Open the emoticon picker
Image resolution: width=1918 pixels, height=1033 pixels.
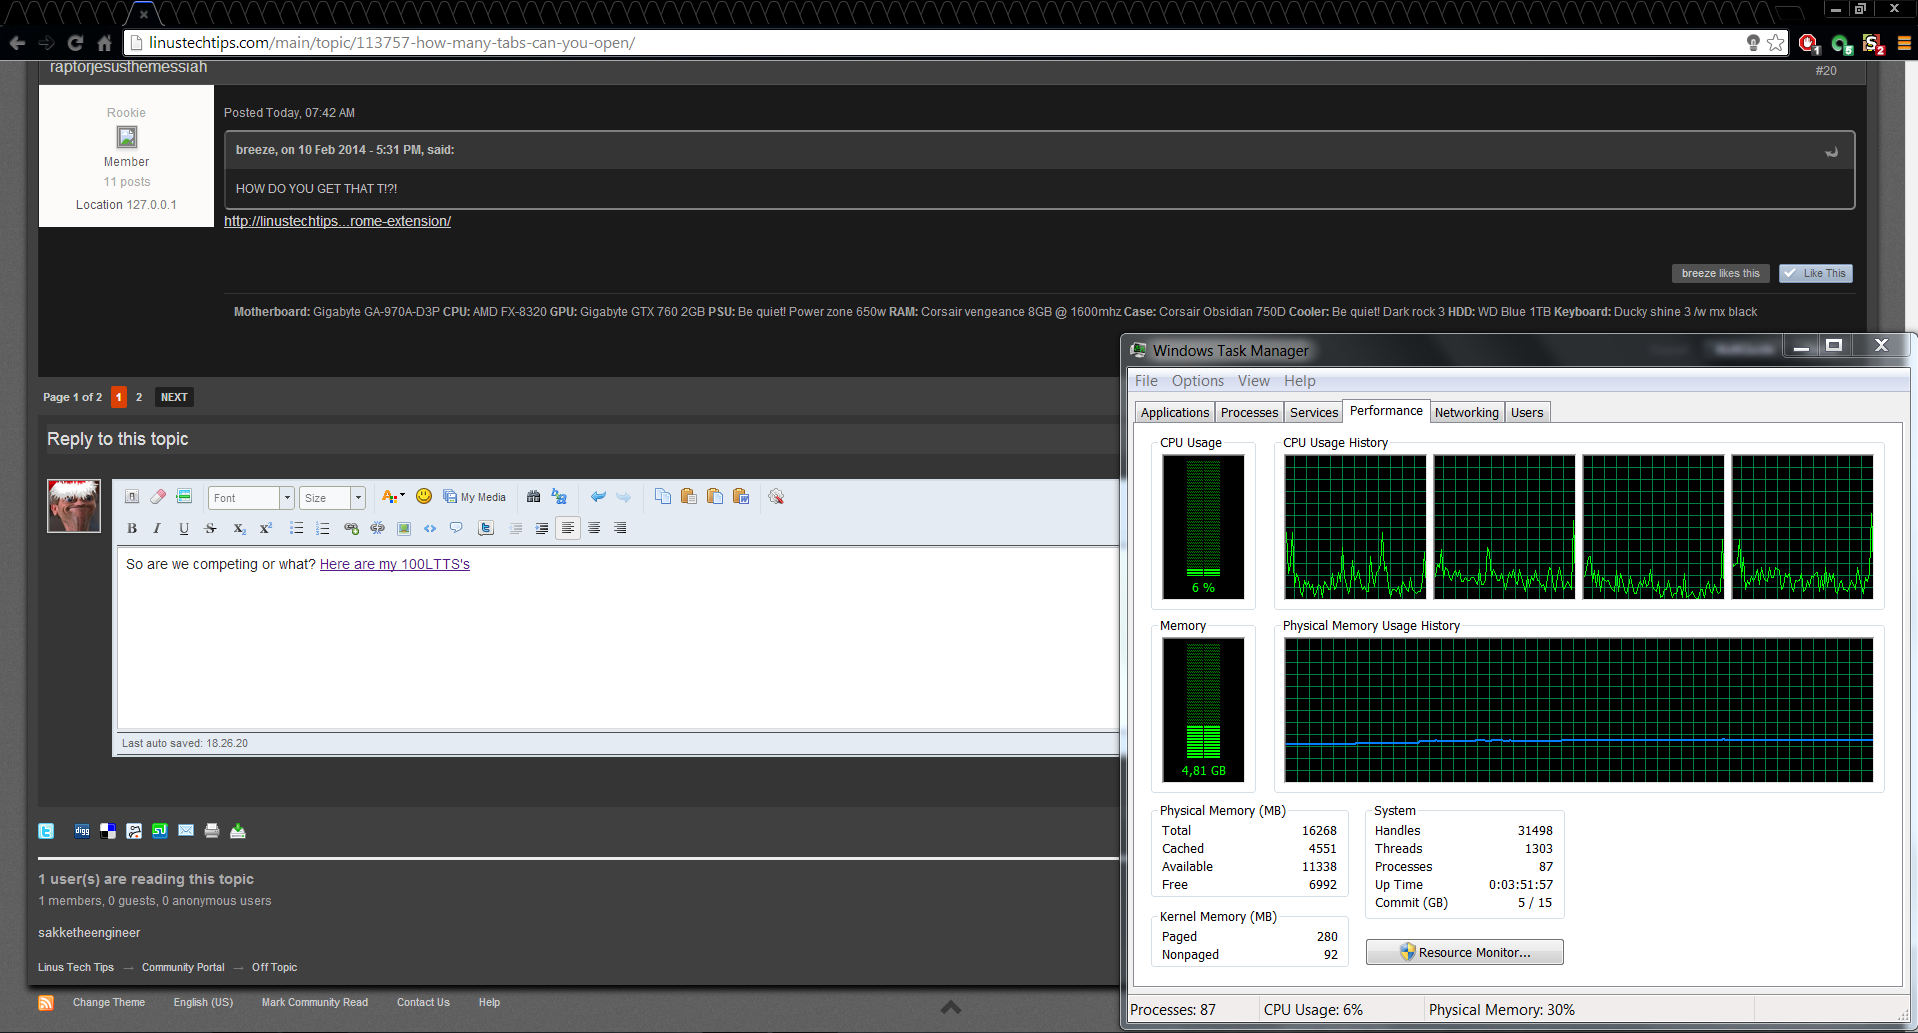pos(424,497)
